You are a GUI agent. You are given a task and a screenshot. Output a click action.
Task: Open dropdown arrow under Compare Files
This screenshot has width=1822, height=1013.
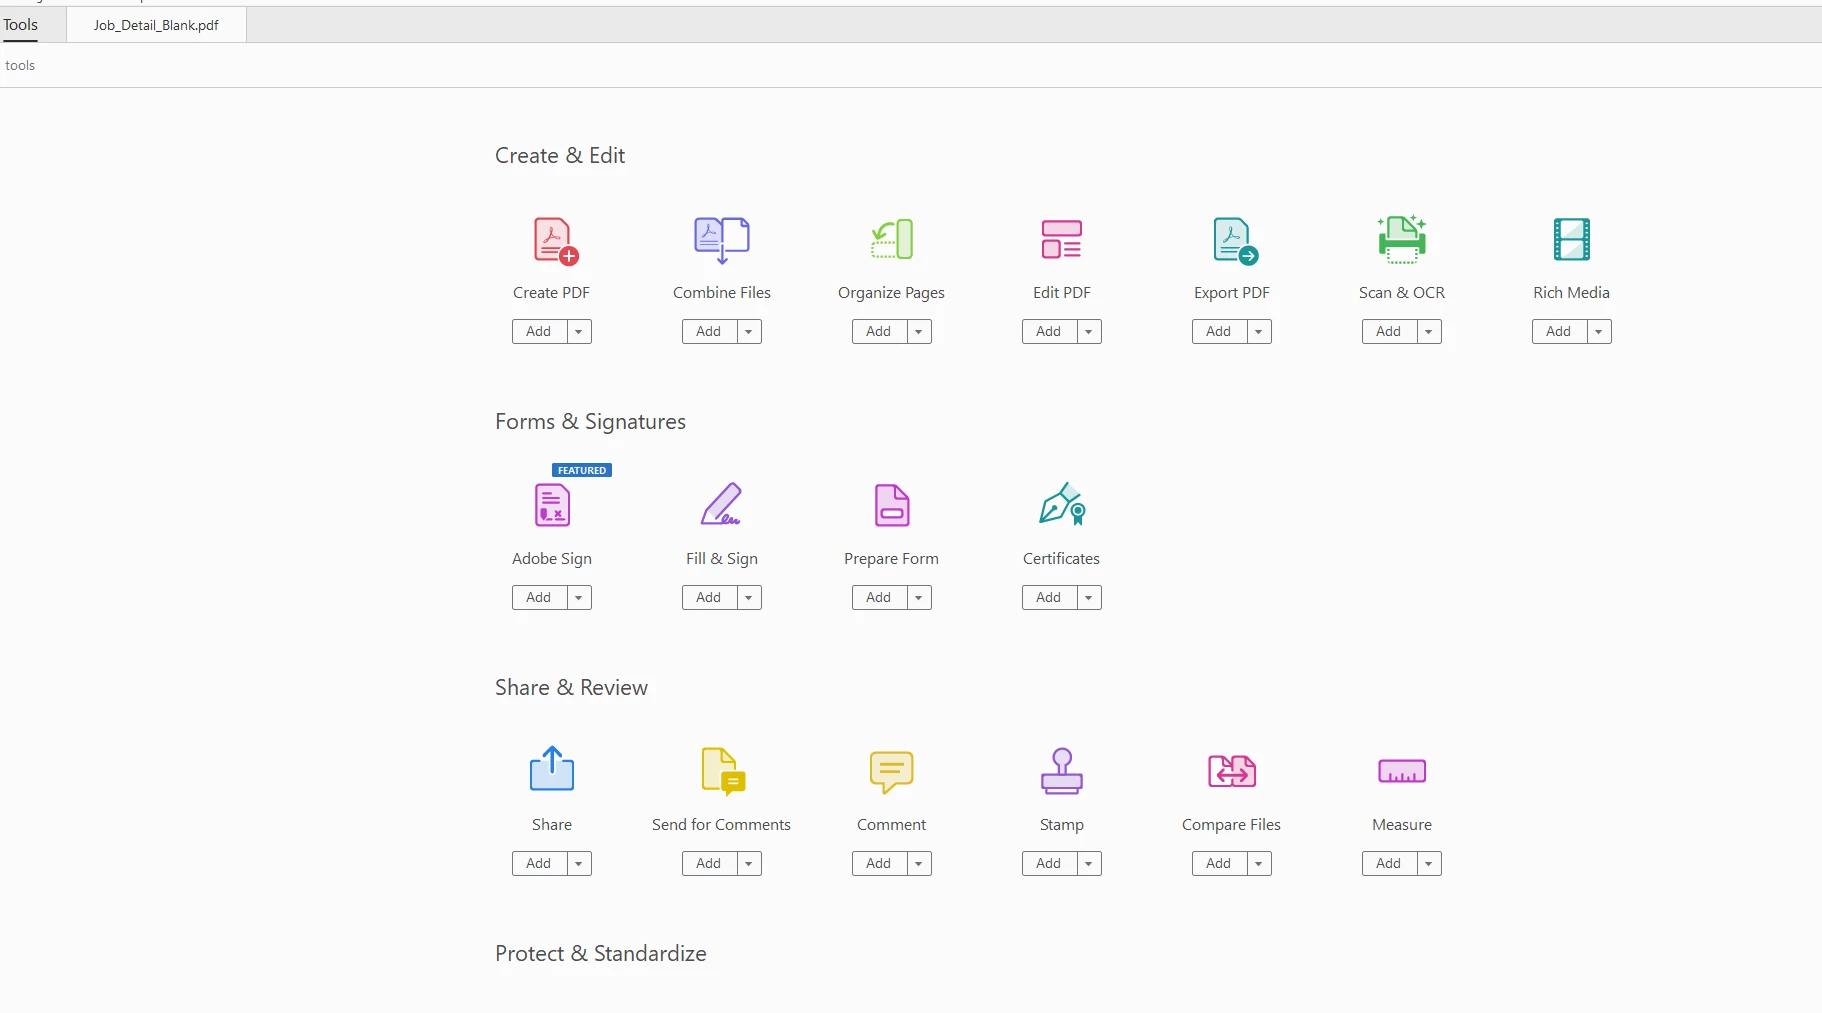tap(1259, 864)
